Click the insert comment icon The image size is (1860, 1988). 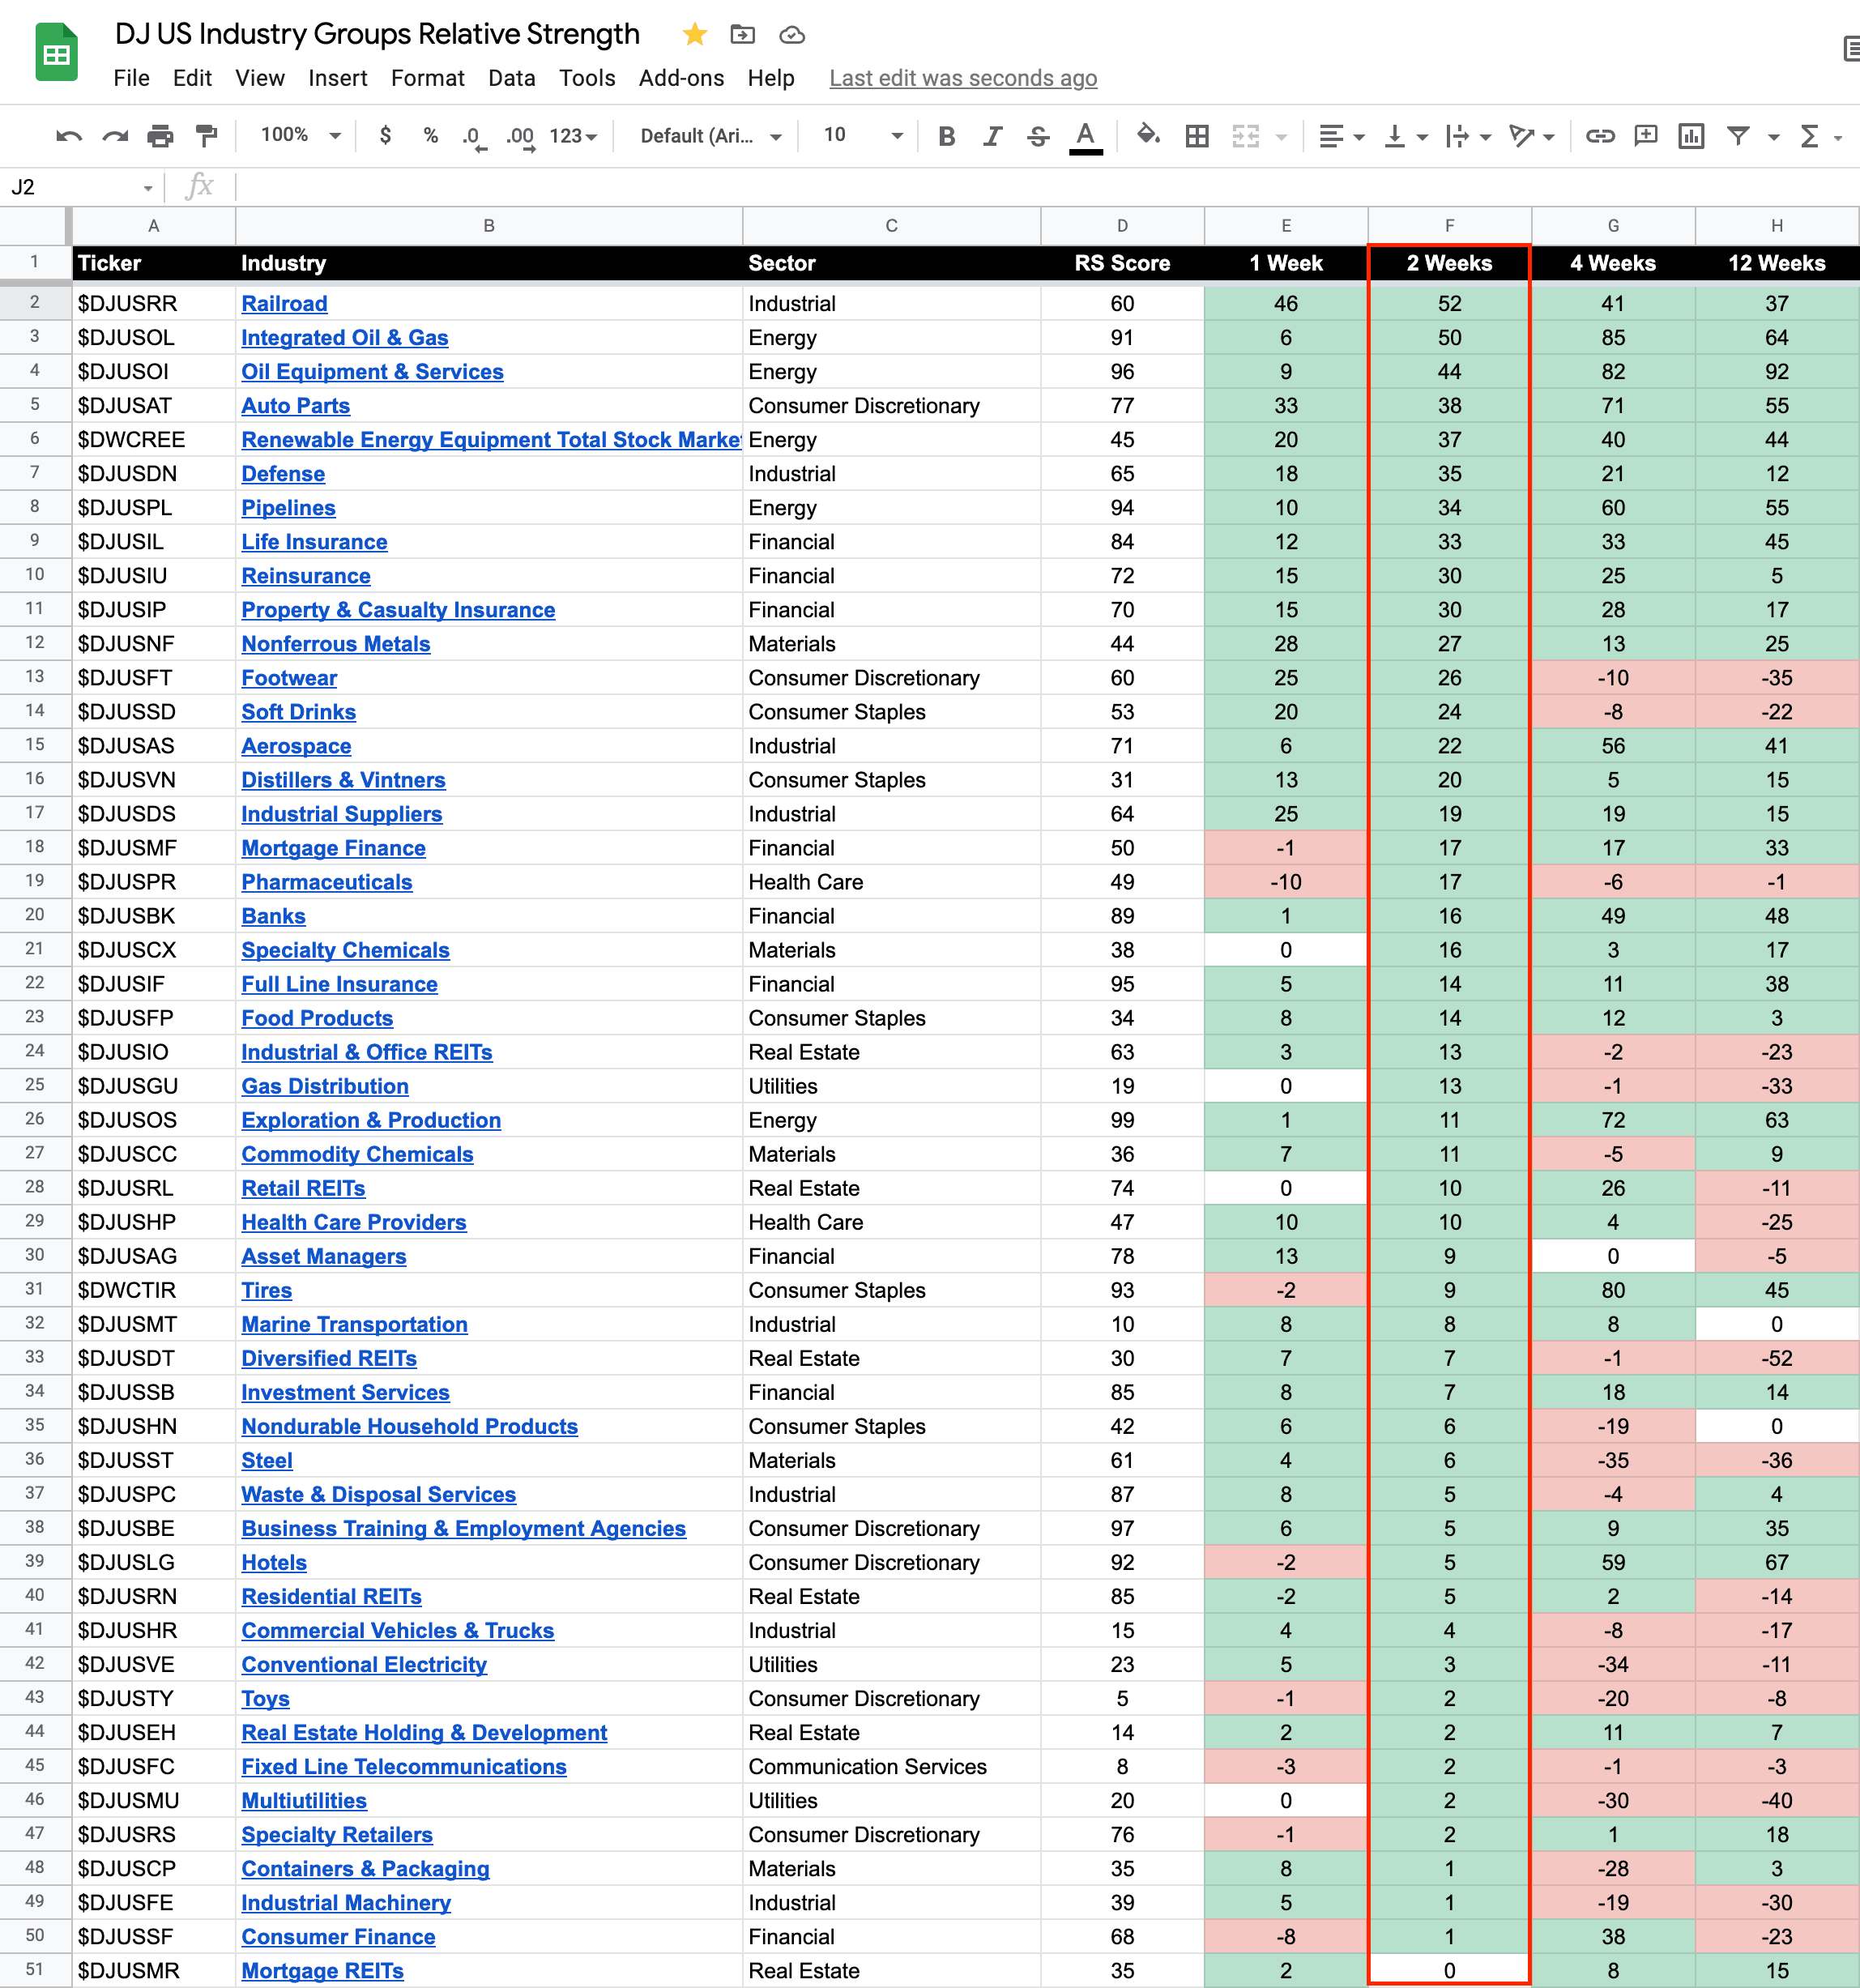[x=1645, y=136]
